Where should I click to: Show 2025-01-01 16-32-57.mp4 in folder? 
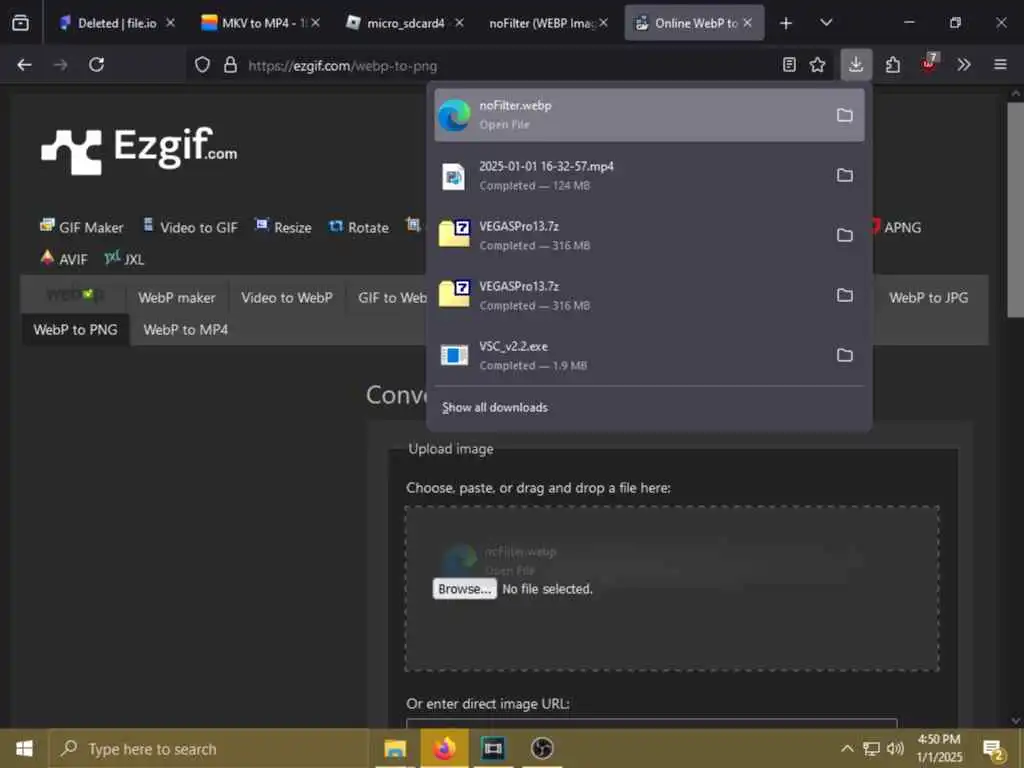pos(844,175)
